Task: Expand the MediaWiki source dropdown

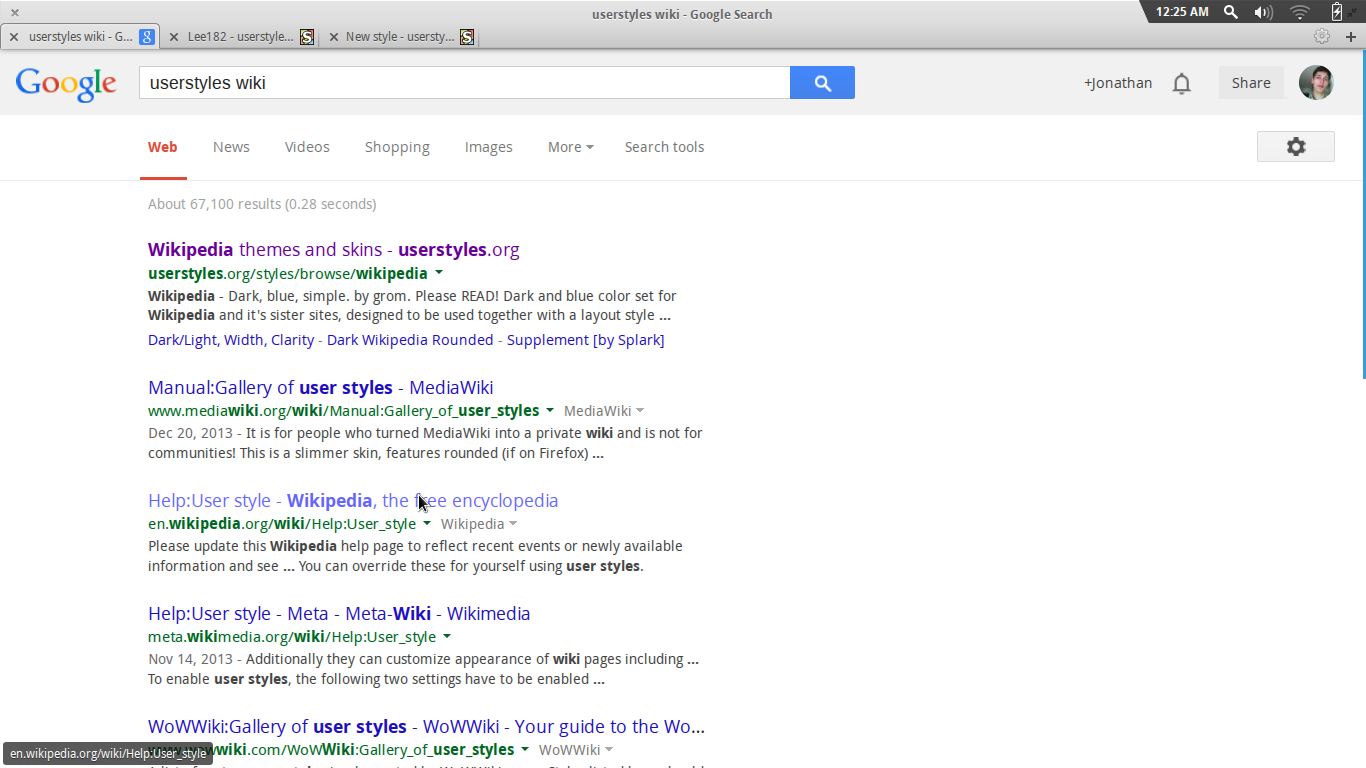Action: tap(604, 411)
